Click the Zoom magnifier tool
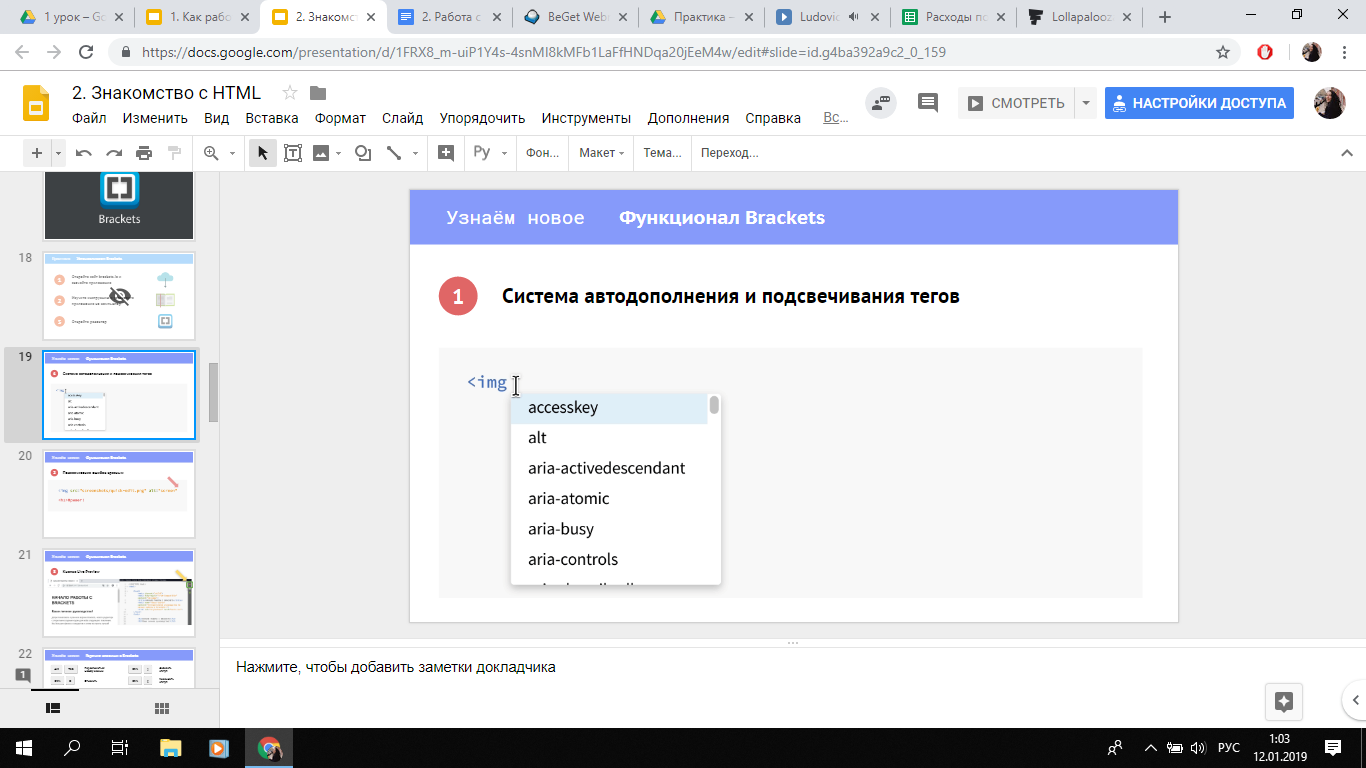 pos(211,153)
